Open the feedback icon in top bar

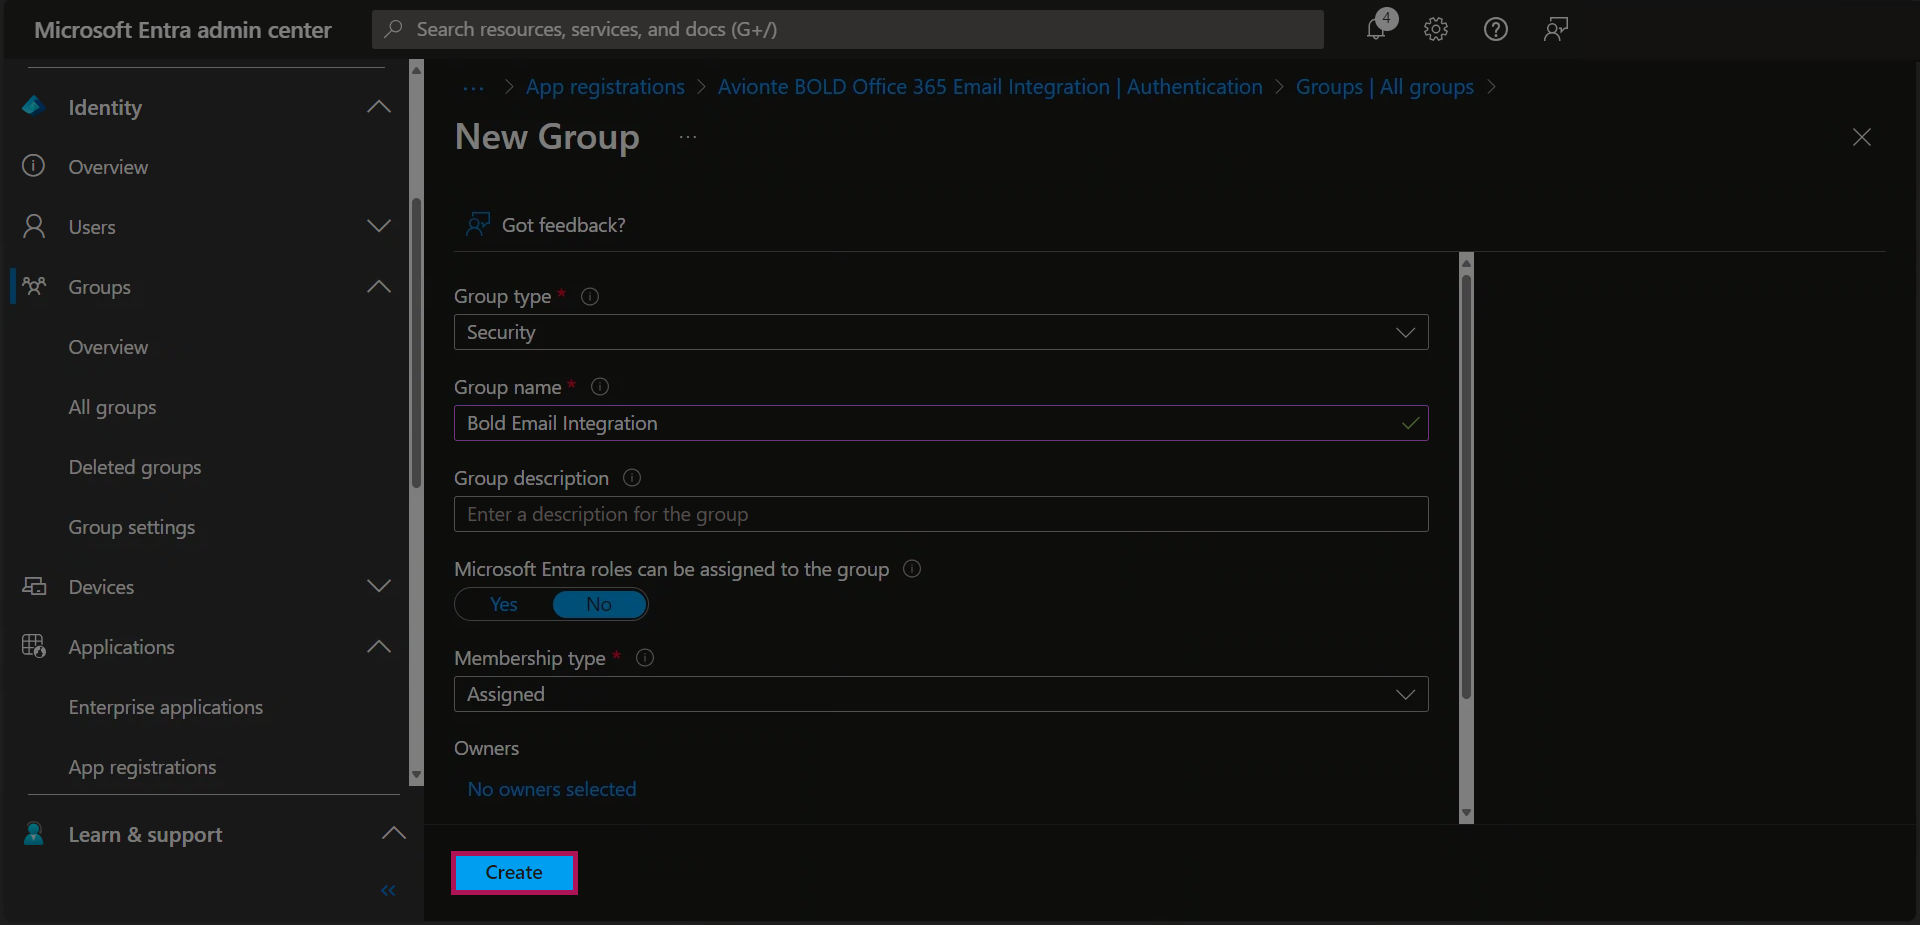pyautogui.click(x=1556, y=29)
